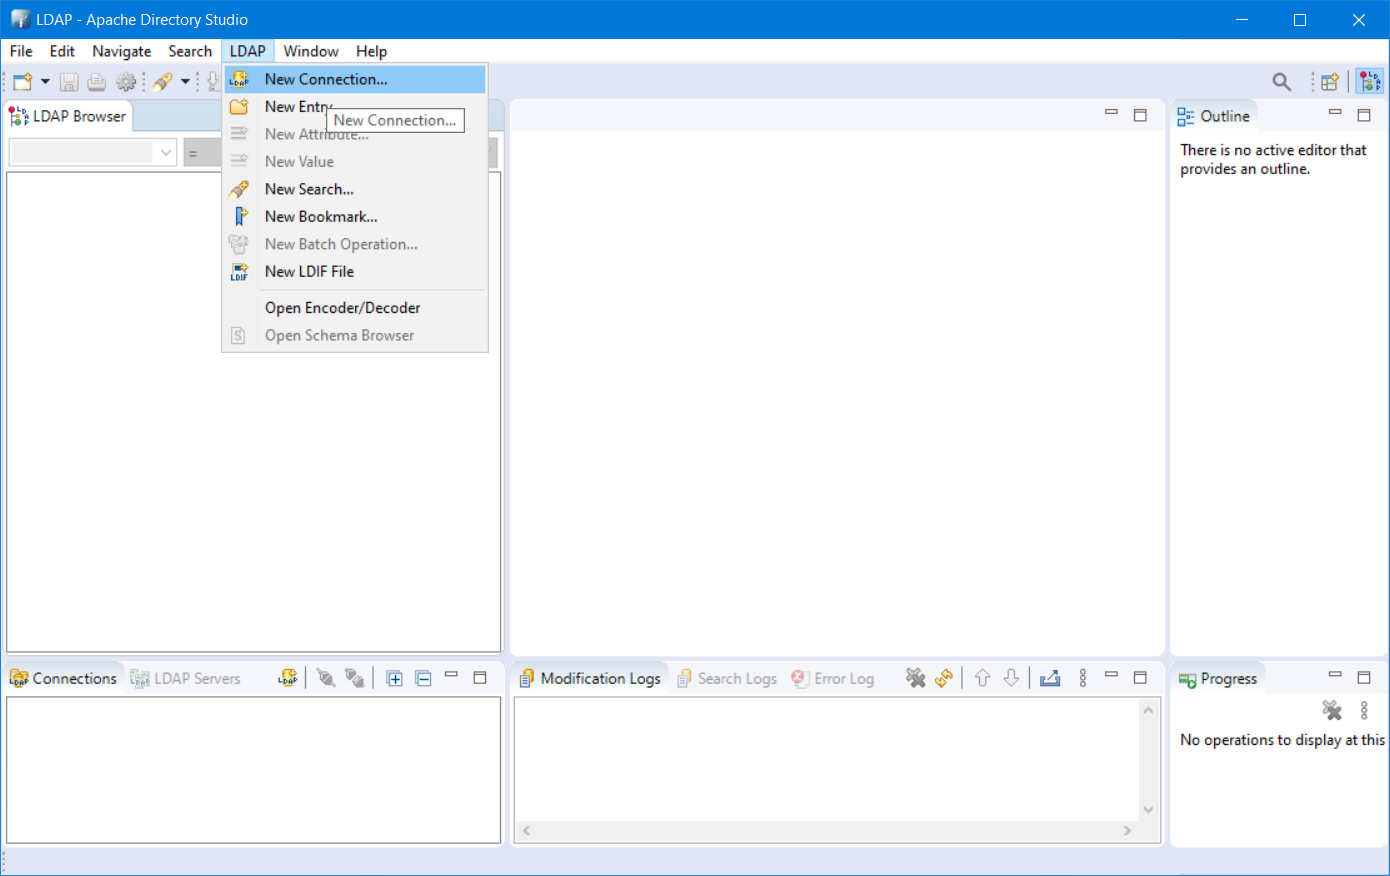
Task: Select New Search... in the LDAP menu
Action: coord(355,189)
